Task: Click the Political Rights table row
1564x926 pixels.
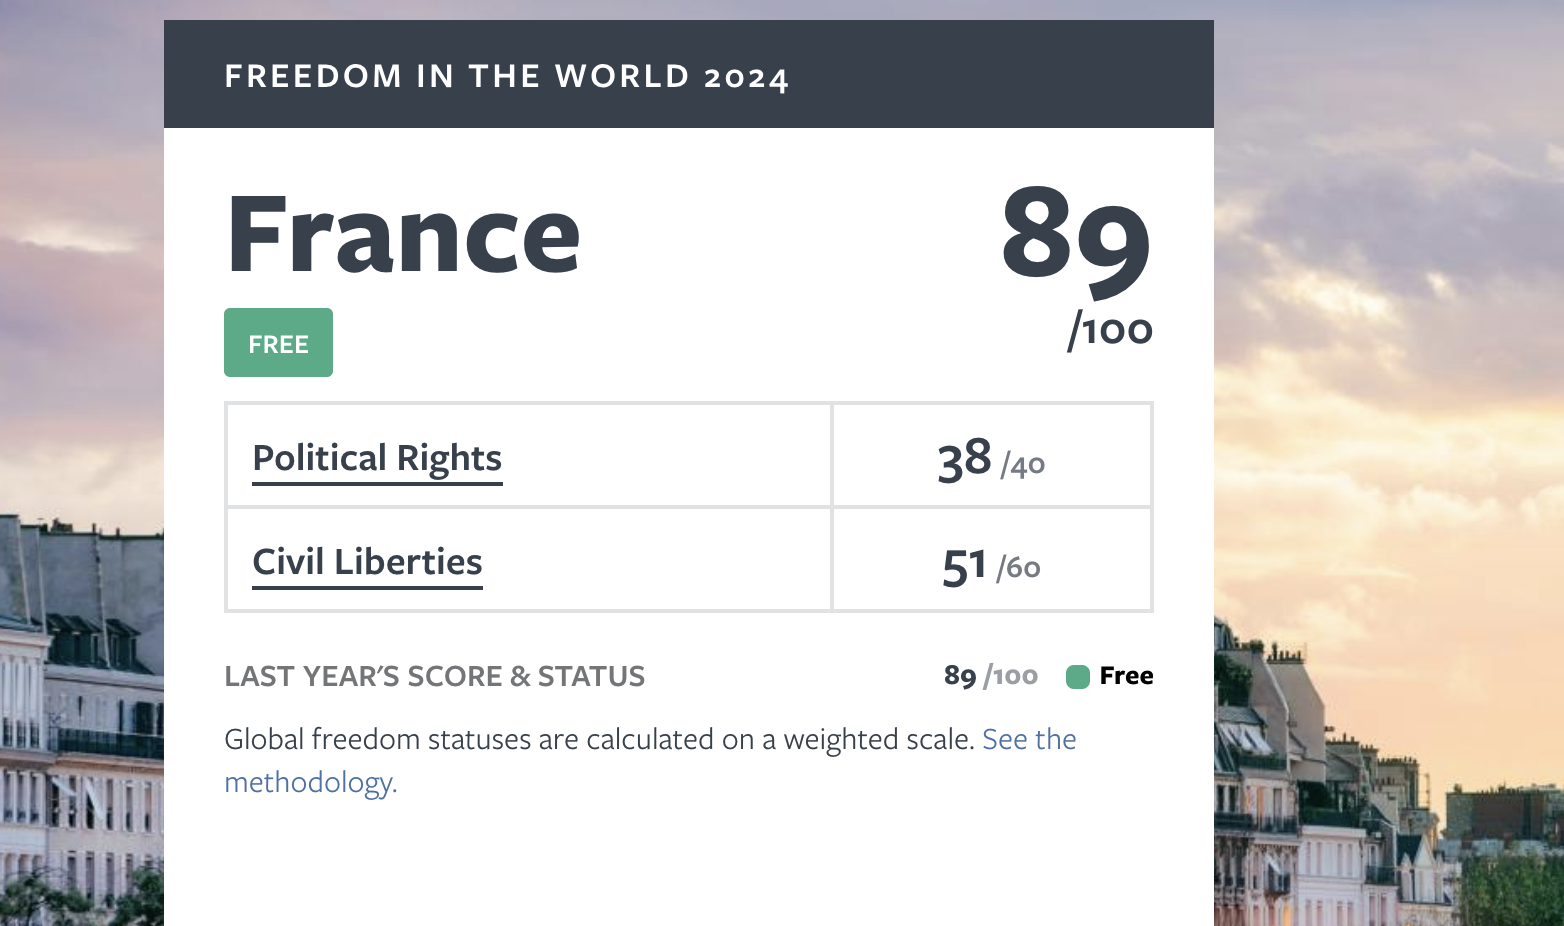Action: (x=689, y=456)
